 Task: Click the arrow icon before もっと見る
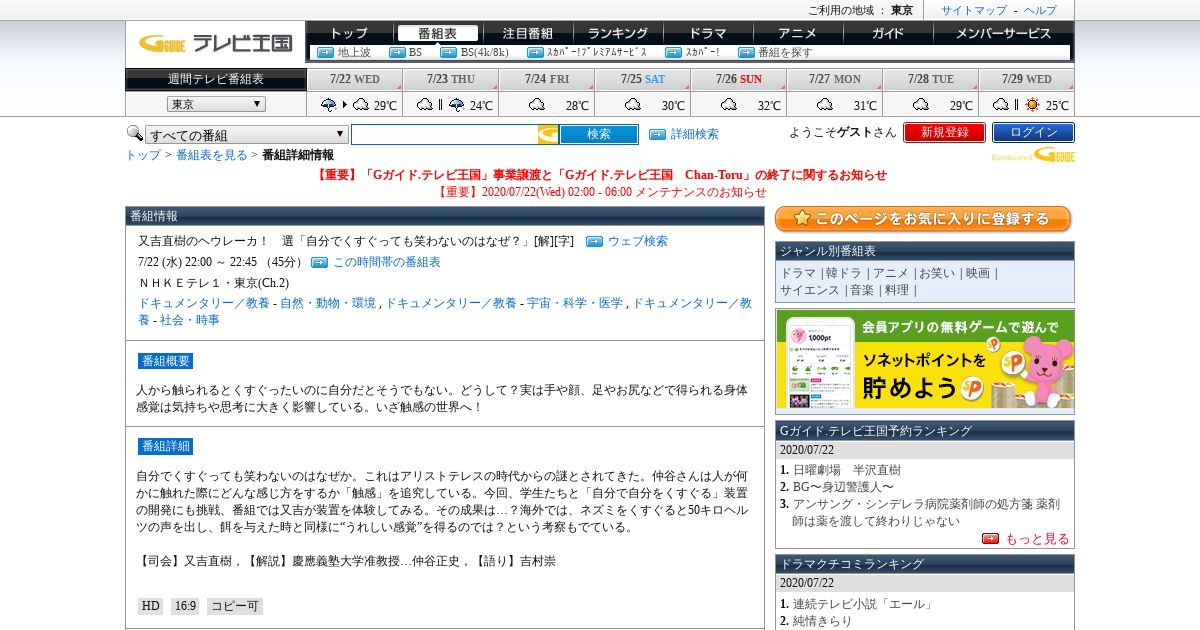[x=990, y=538]
